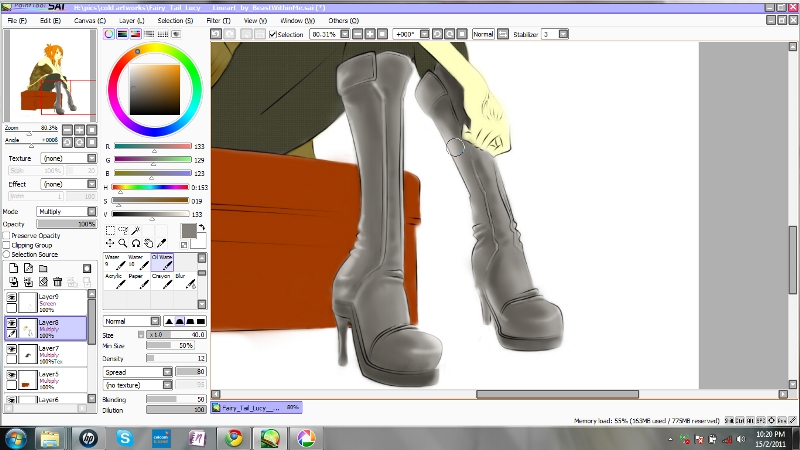Select the Move tool

coord(110,243)
